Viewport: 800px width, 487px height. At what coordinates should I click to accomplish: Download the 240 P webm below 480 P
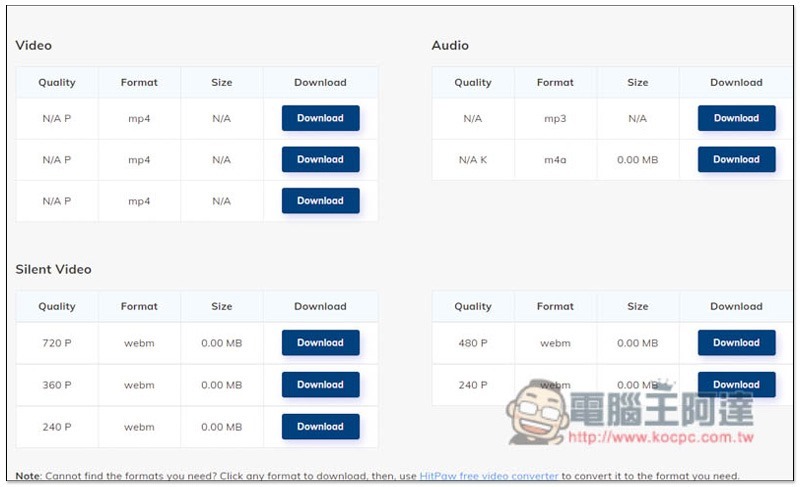(736, 385)
